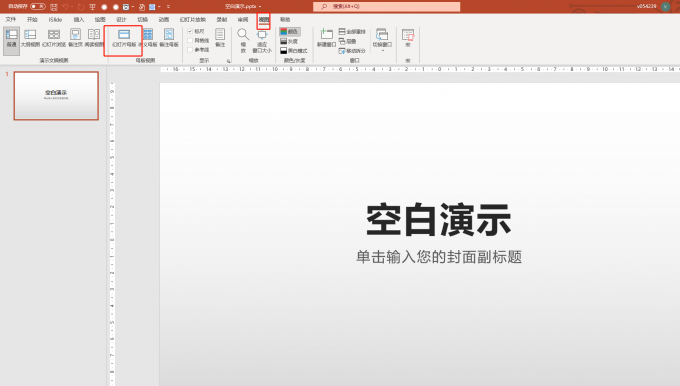Viewport: 680px width, 386px height.
Task: Open a New Window (新建窗口)
Action: [x=327, y=38]
